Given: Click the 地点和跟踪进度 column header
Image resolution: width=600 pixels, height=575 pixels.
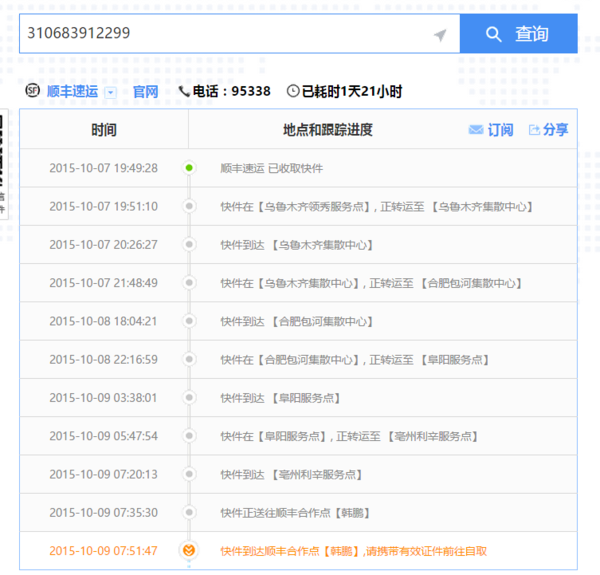Looking at the screenshot, I should (328, 130).
